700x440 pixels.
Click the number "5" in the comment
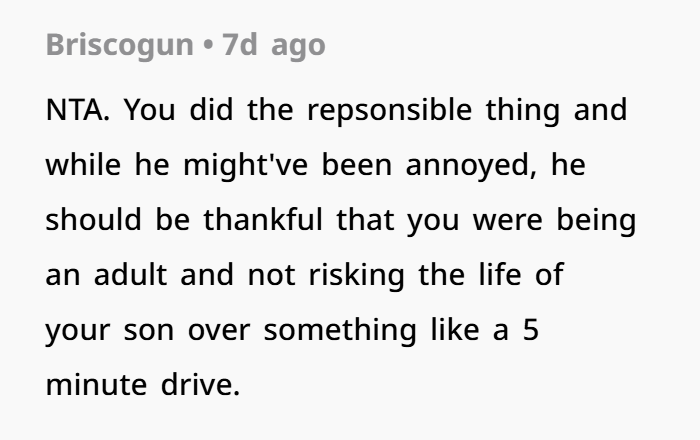(x=531, y=329)
